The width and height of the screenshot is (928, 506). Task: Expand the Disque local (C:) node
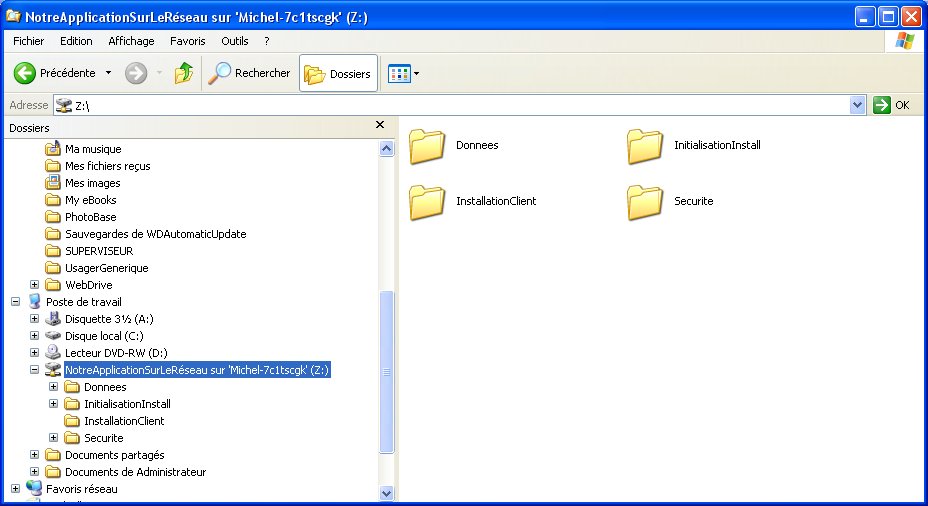[x=34, y=336]
